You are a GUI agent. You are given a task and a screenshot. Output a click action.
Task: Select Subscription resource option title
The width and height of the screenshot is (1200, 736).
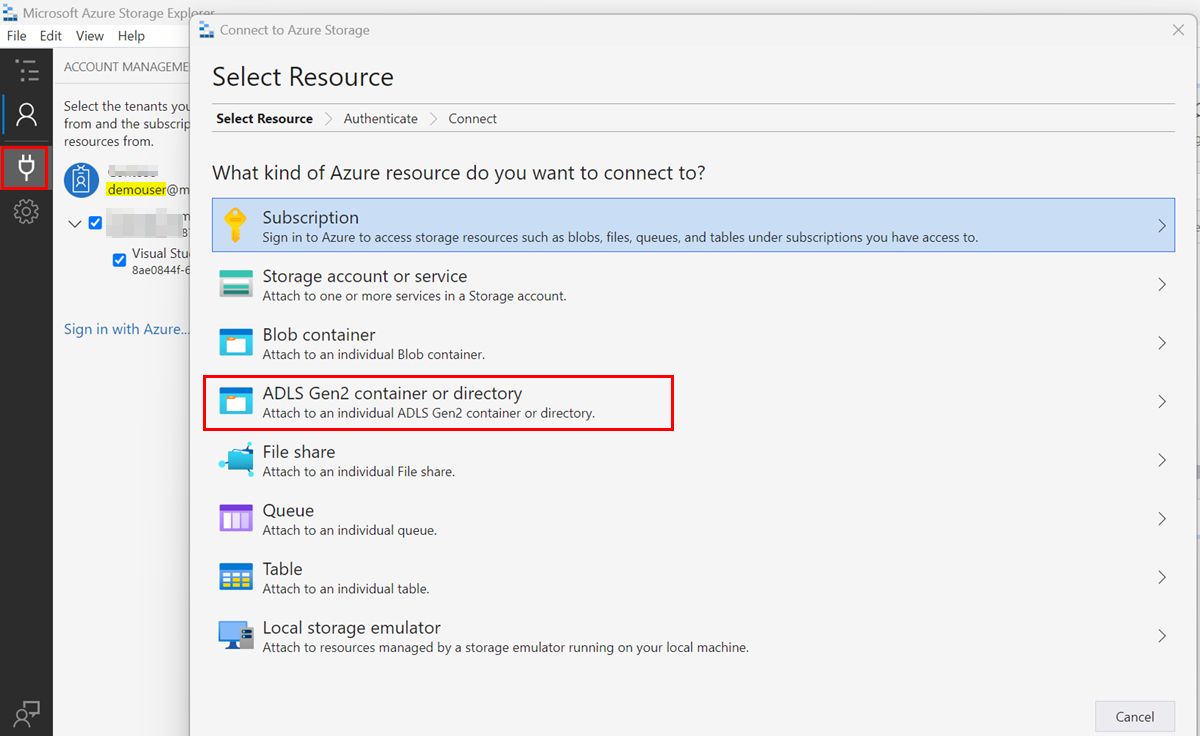coord(311,217)
